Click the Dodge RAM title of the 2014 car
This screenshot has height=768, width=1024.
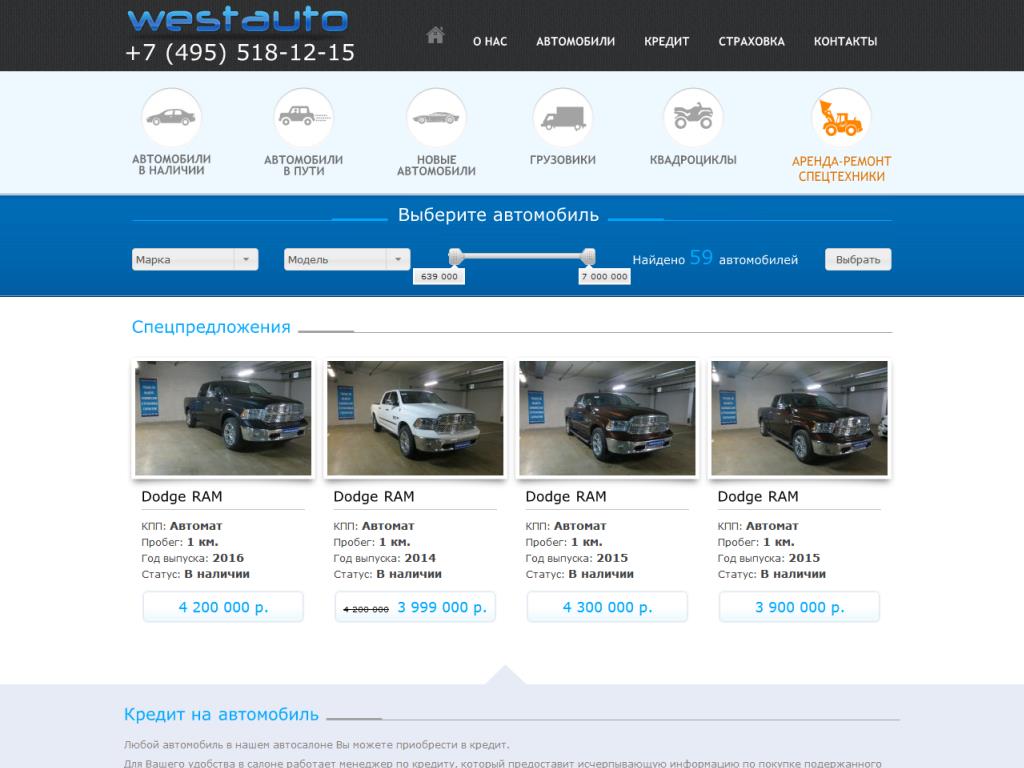click(374, 496)
